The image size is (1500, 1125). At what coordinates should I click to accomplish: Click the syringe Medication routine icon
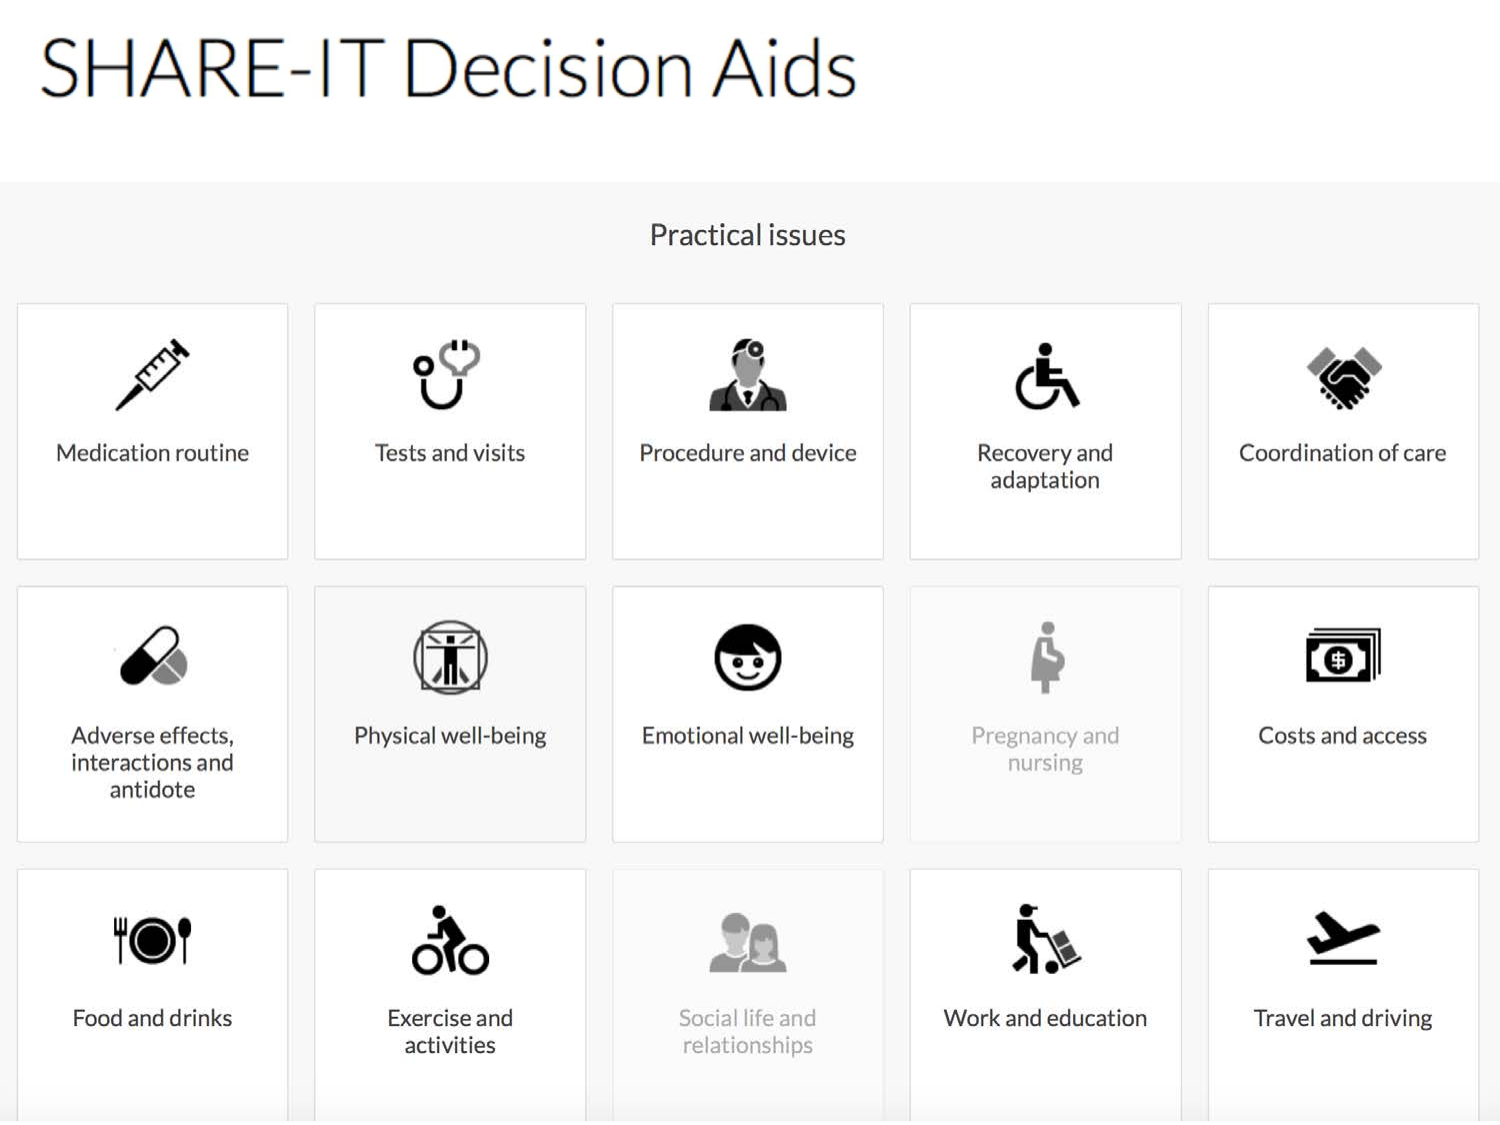(x=152, y=375)
